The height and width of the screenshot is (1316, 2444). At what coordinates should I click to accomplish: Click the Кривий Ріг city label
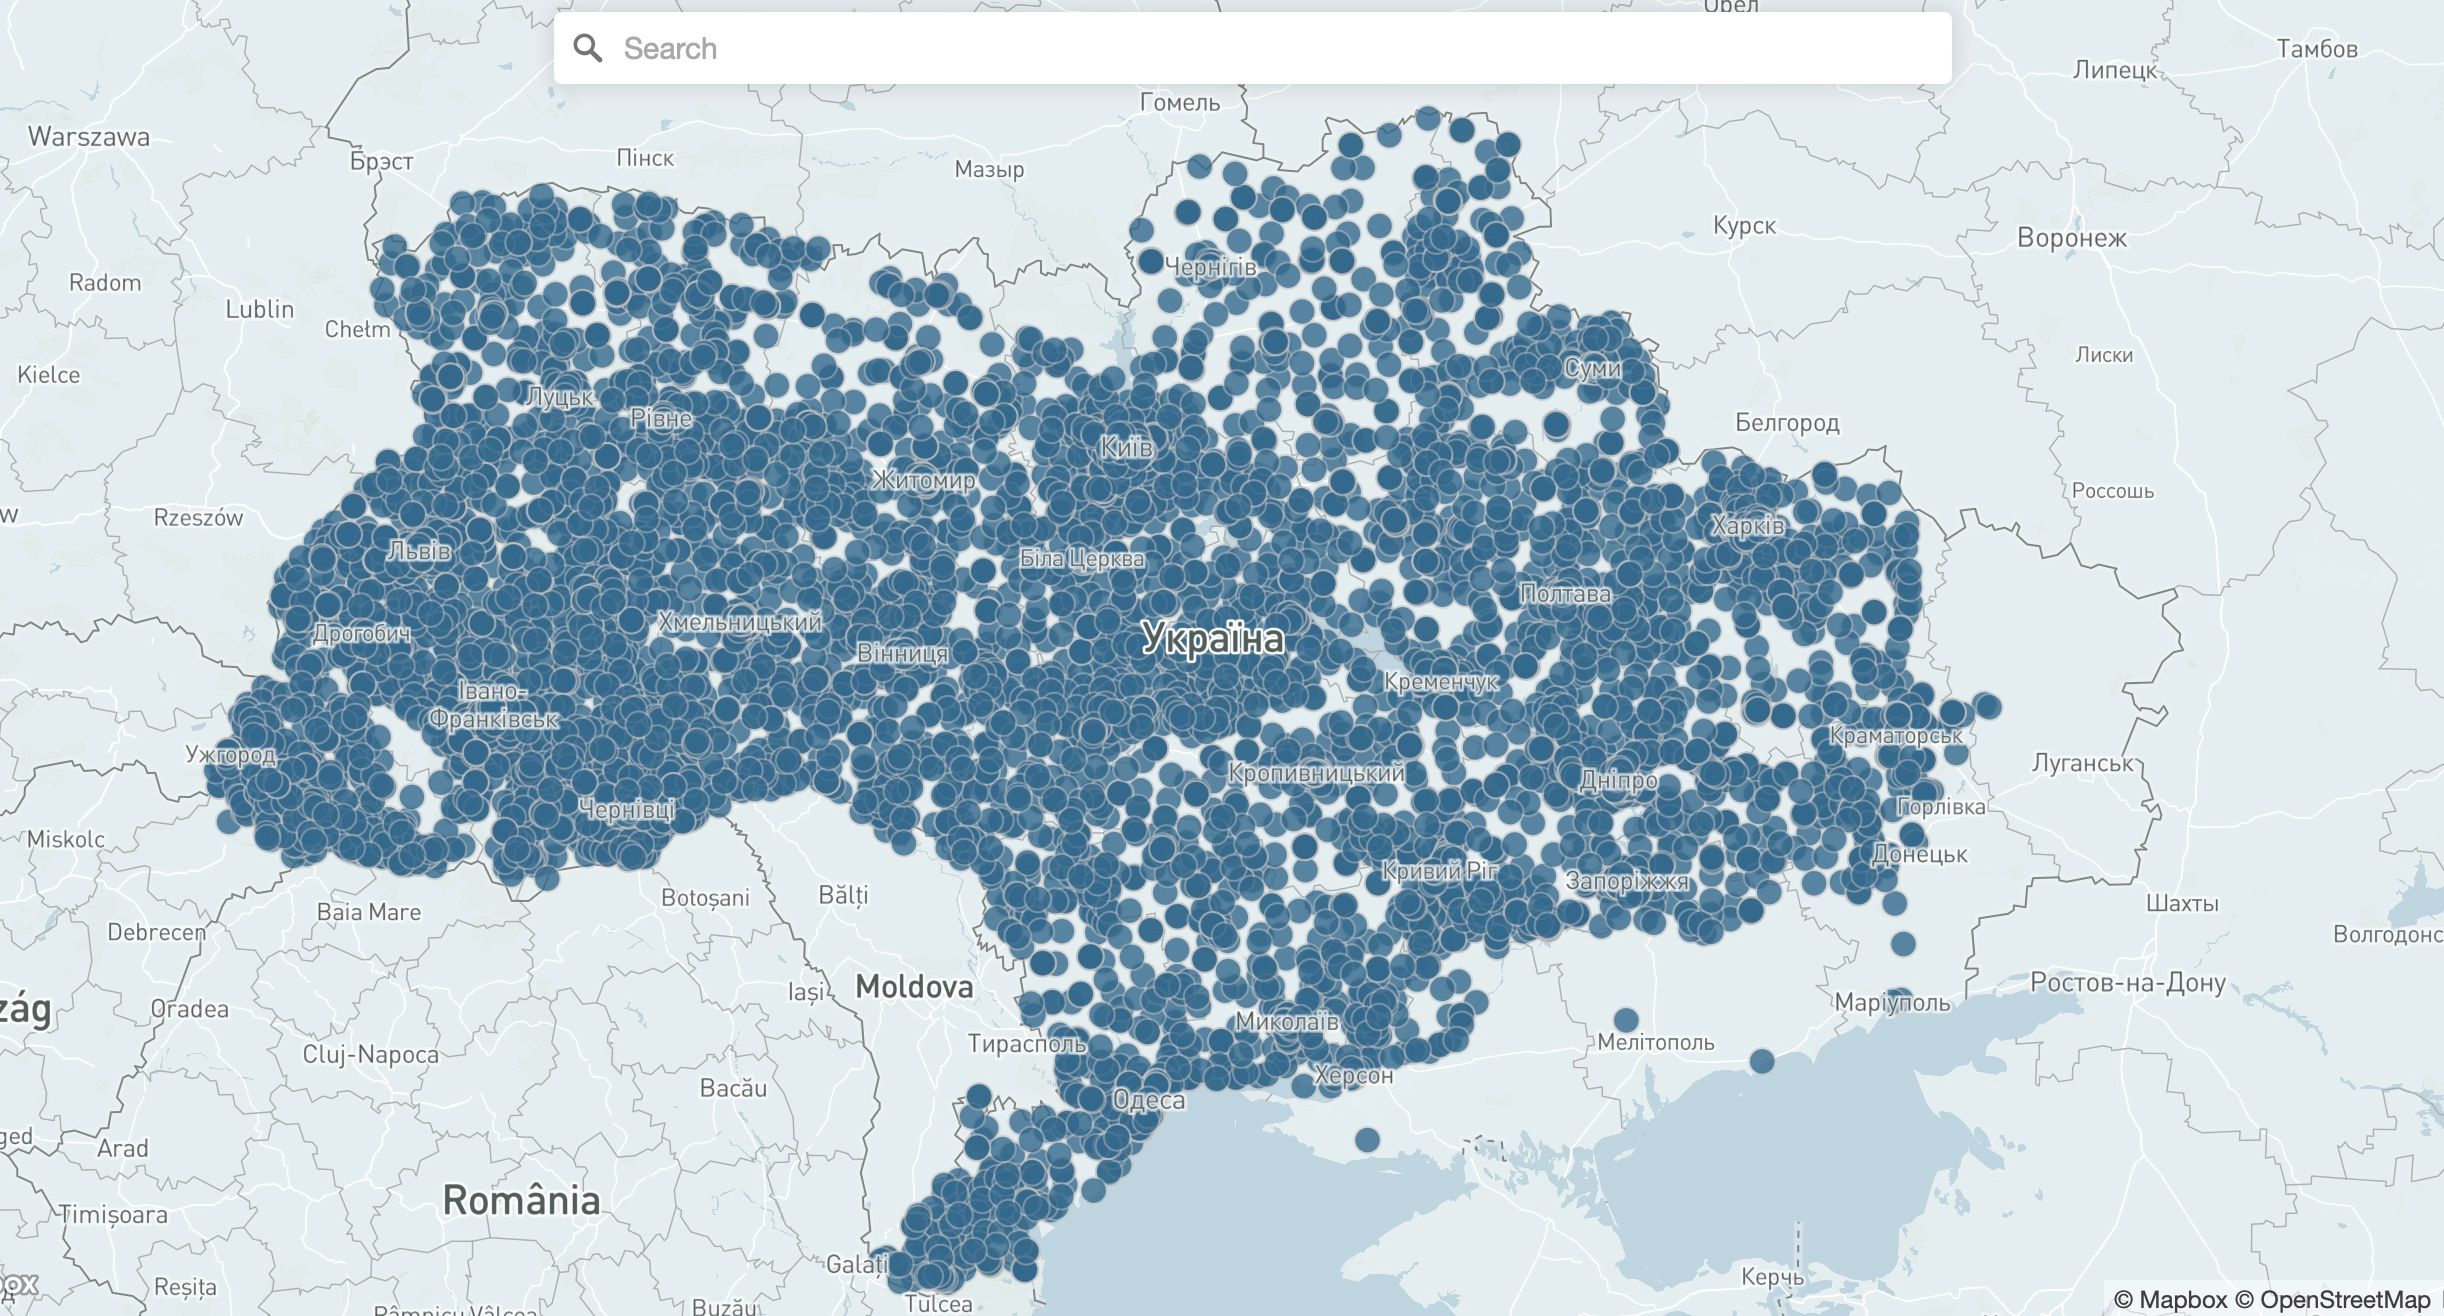tap(1439, 871)
